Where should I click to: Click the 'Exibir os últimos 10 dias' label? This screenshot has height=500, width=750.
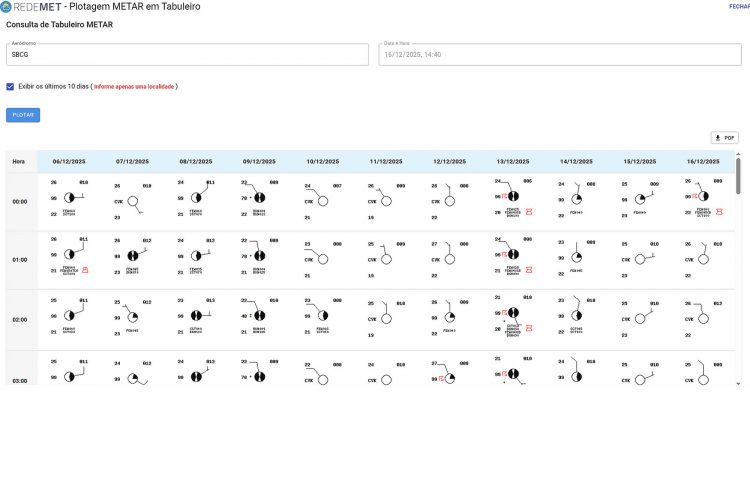pos(52,87)
